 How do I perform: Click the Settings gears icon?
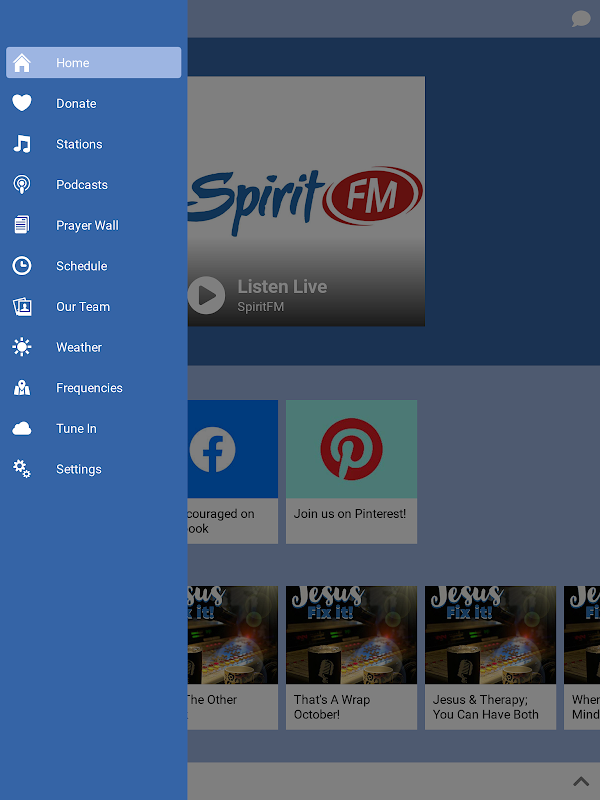click(22, 469)
